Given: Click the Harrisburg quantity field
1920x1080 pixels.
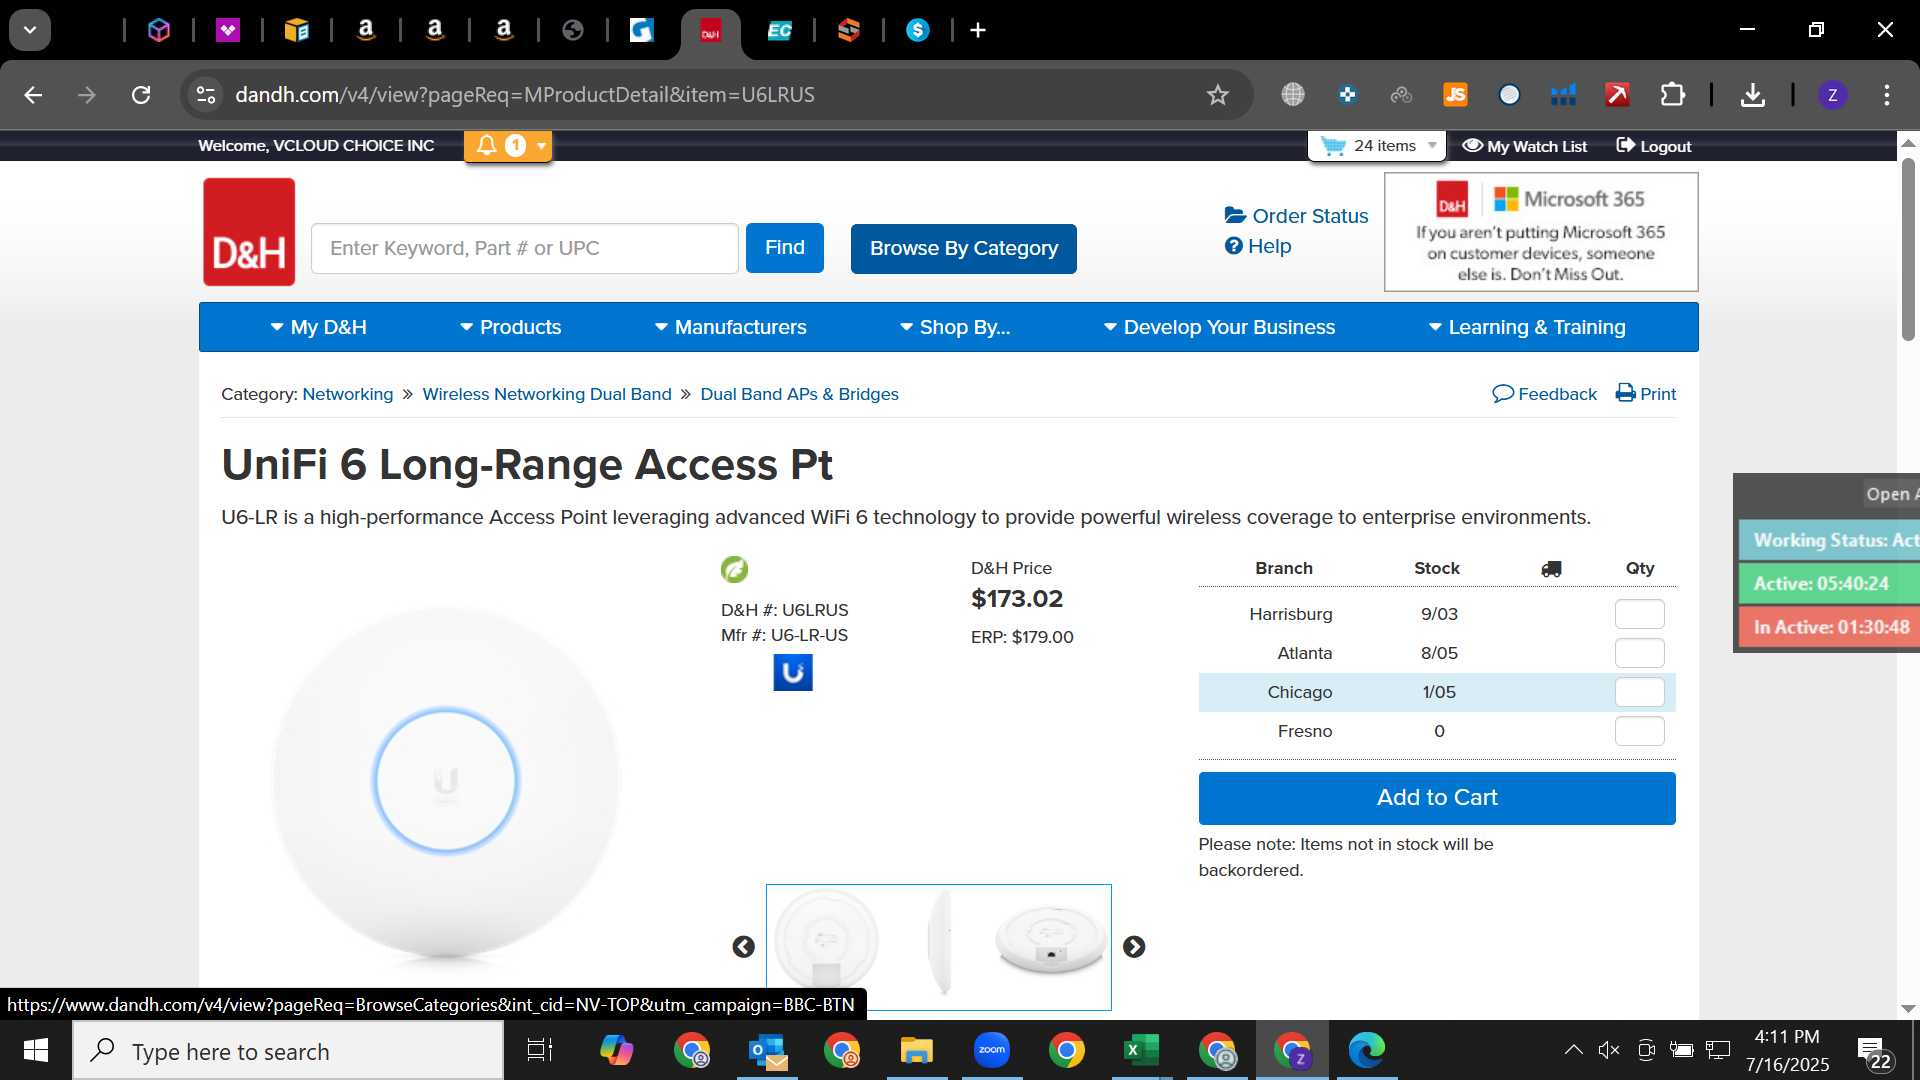Looking at the screenshot, I should tap(1640, 614).
